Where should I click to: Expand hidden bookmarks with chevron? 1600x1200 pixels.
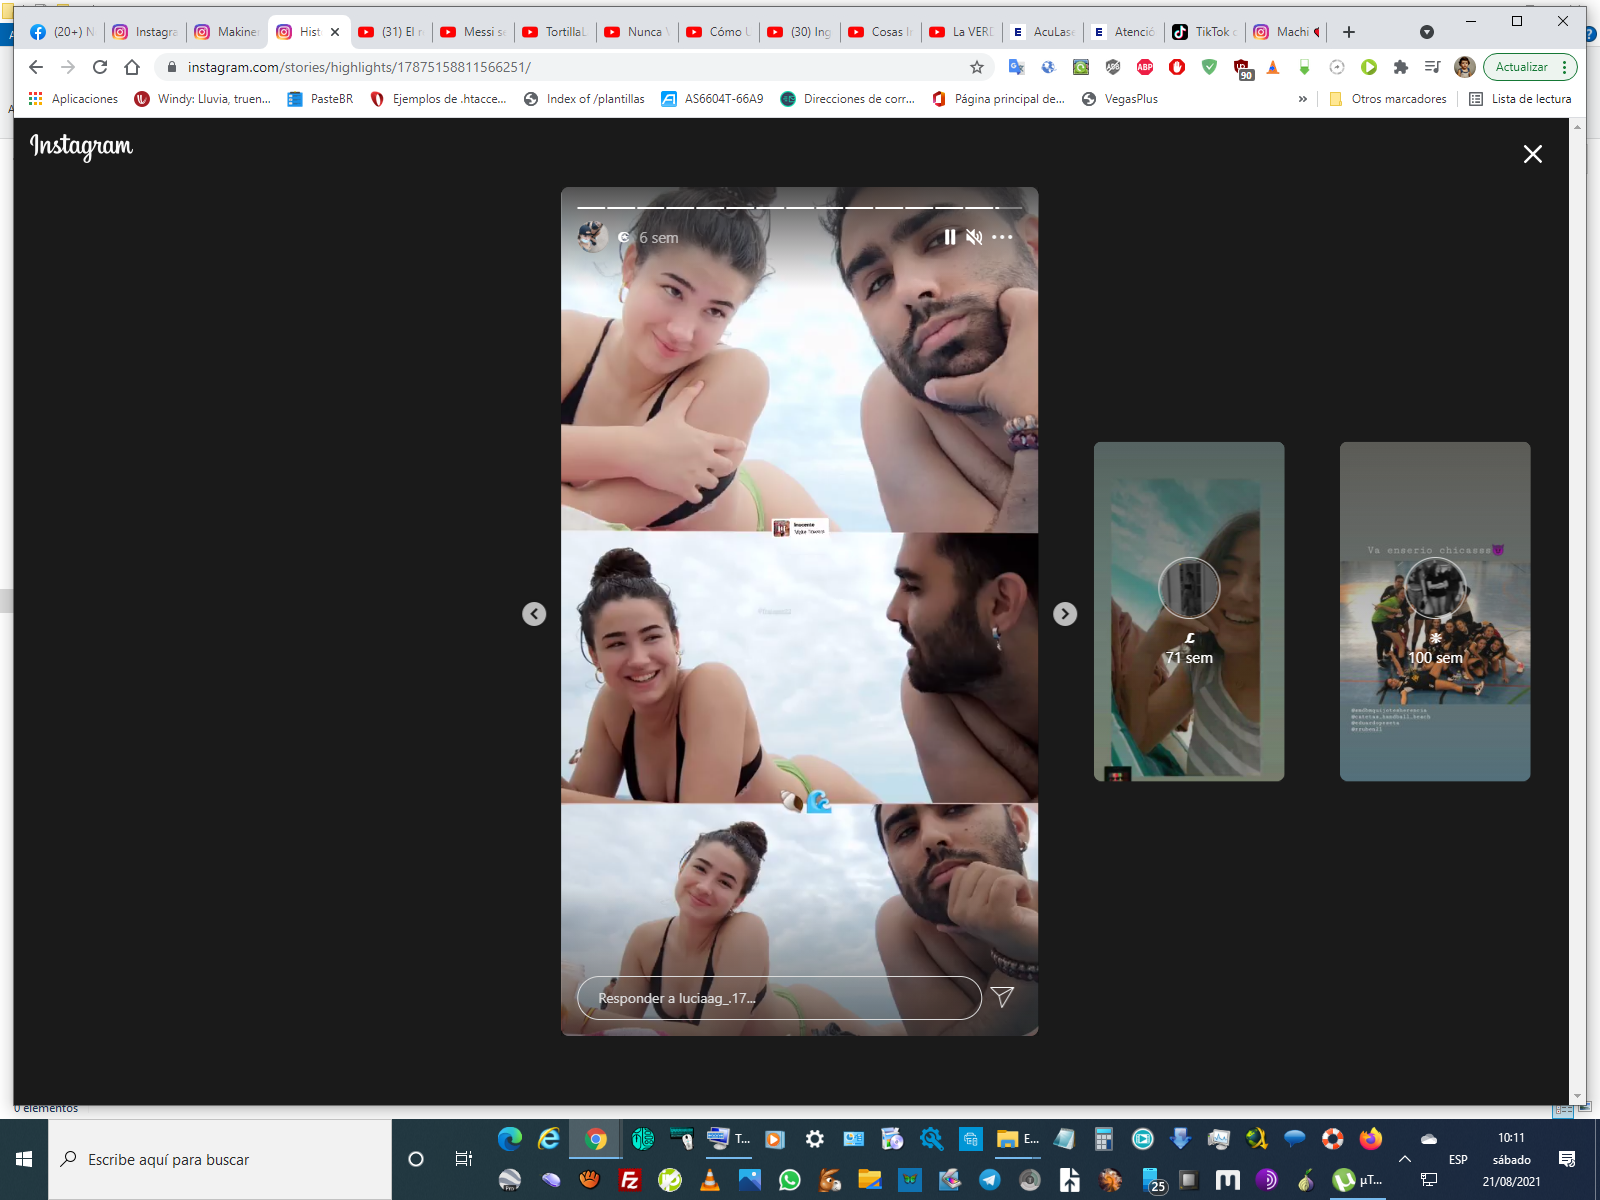pyautogui.click(x=1302, y=99)
